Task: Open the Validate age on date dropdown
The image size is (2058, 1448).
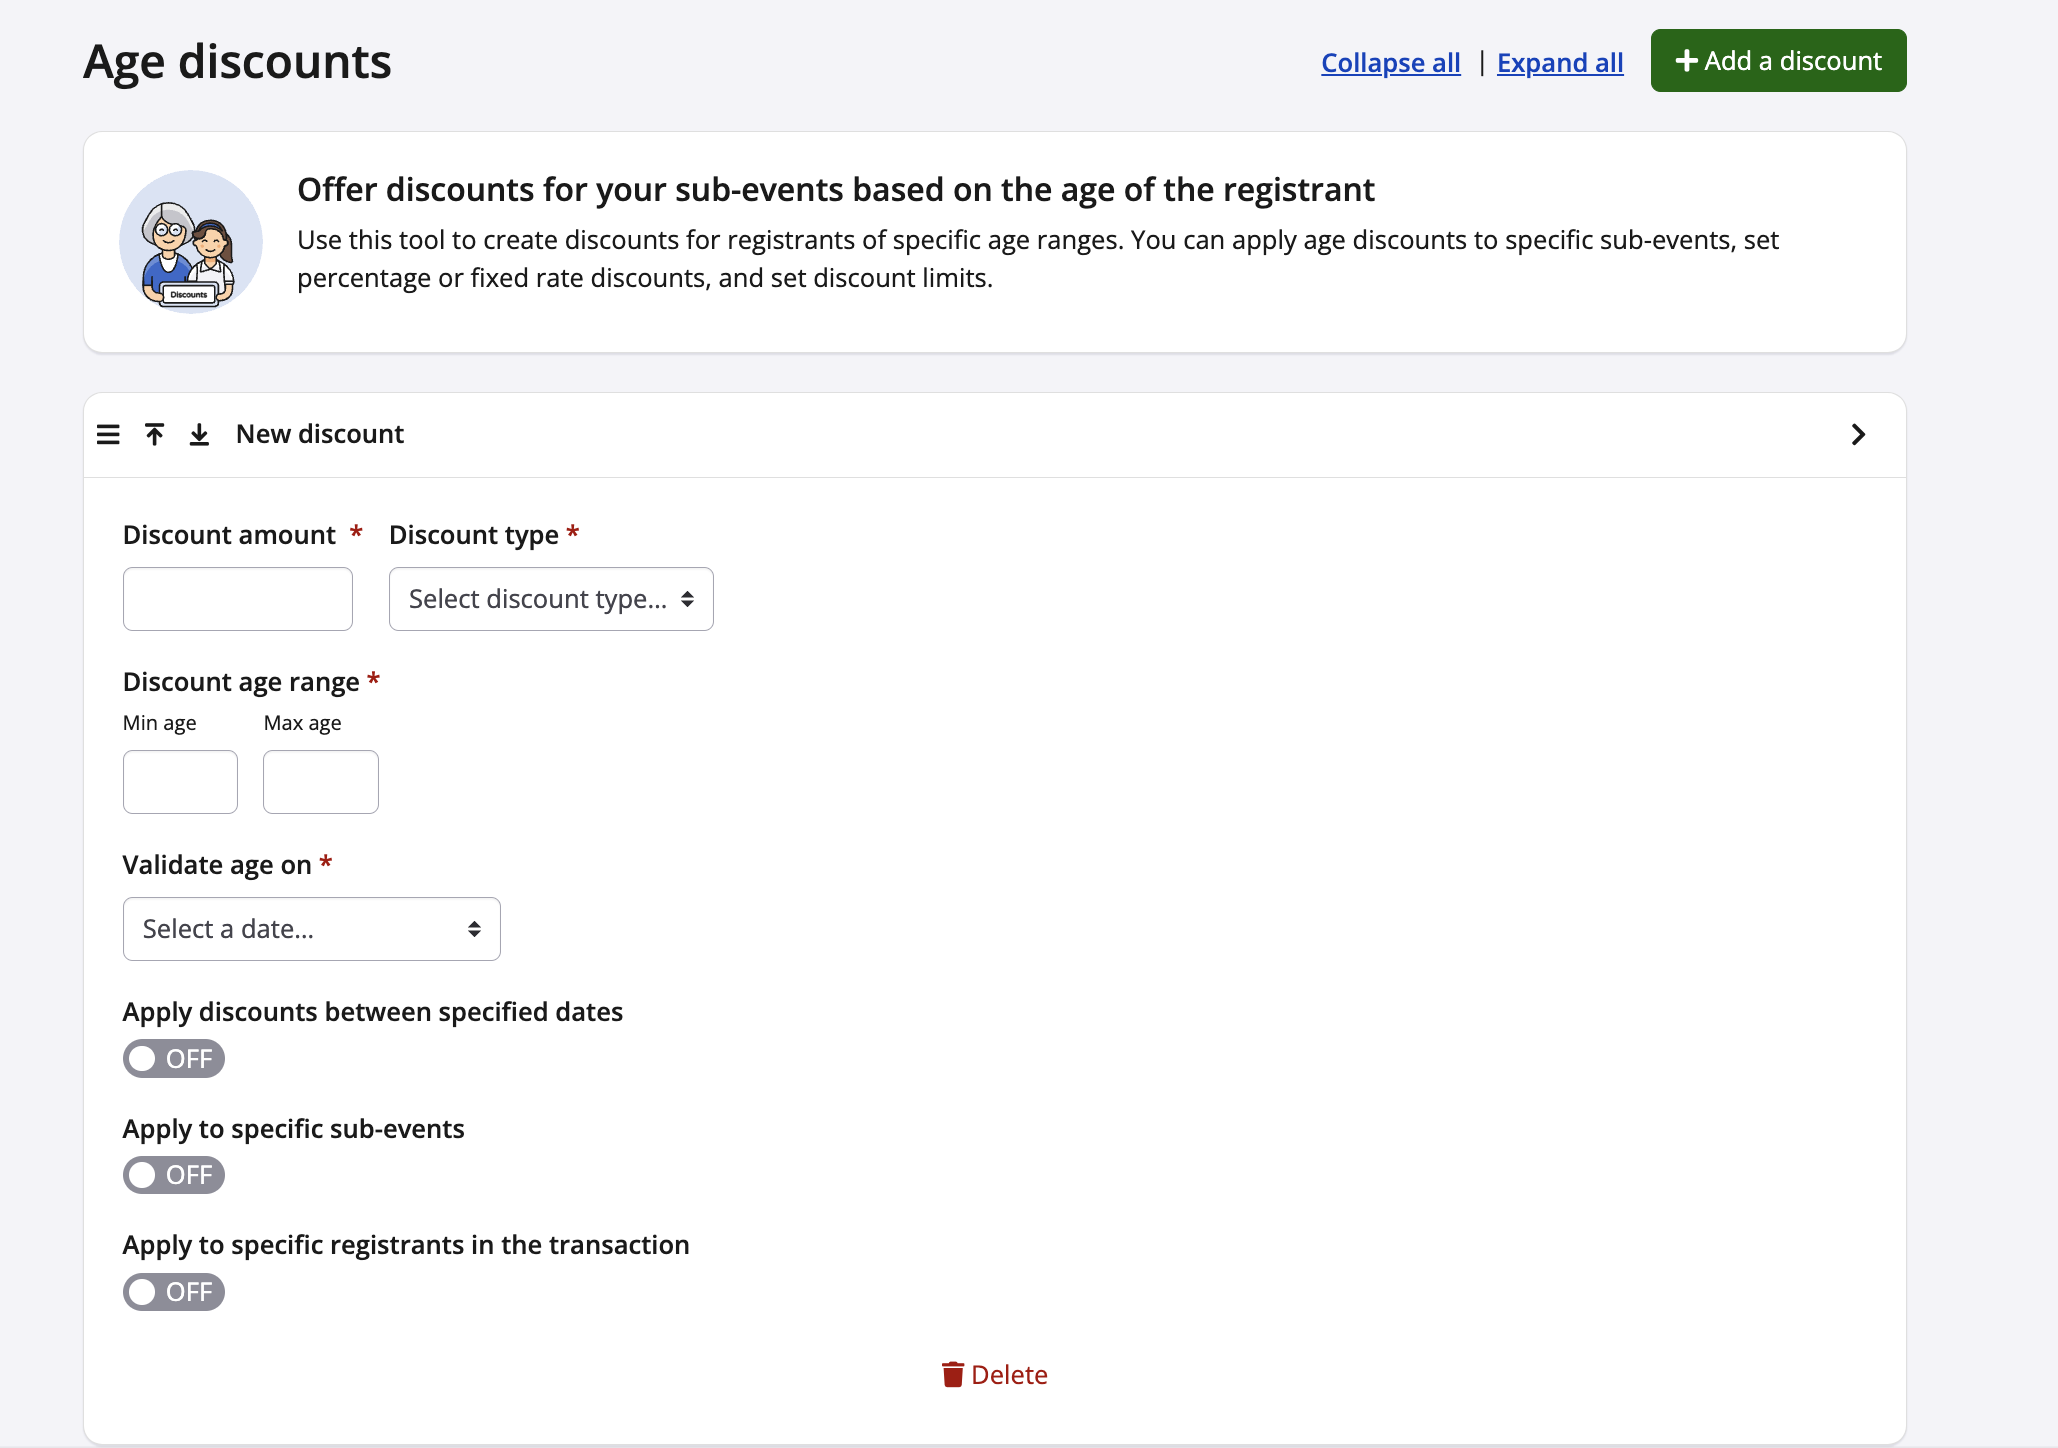Action: (x=311, y=929)
